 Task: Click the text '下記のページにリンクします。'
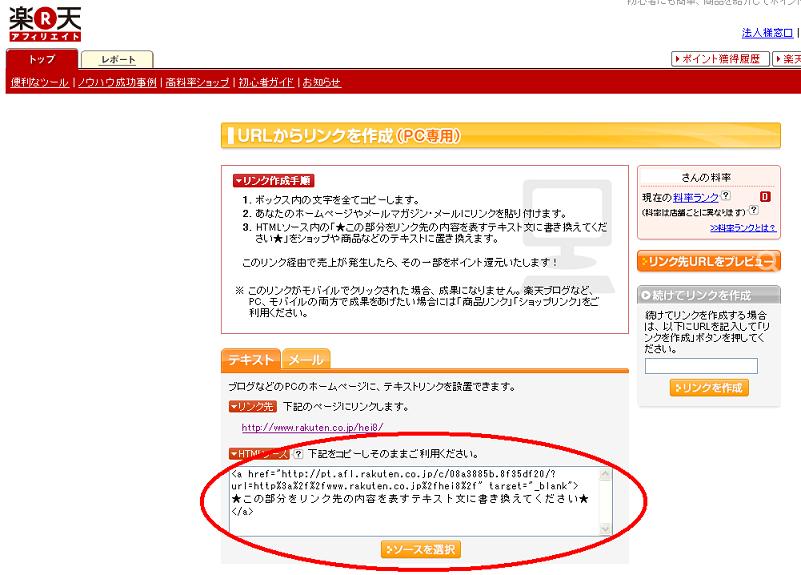pyautogui.click(x=346, y=406)
